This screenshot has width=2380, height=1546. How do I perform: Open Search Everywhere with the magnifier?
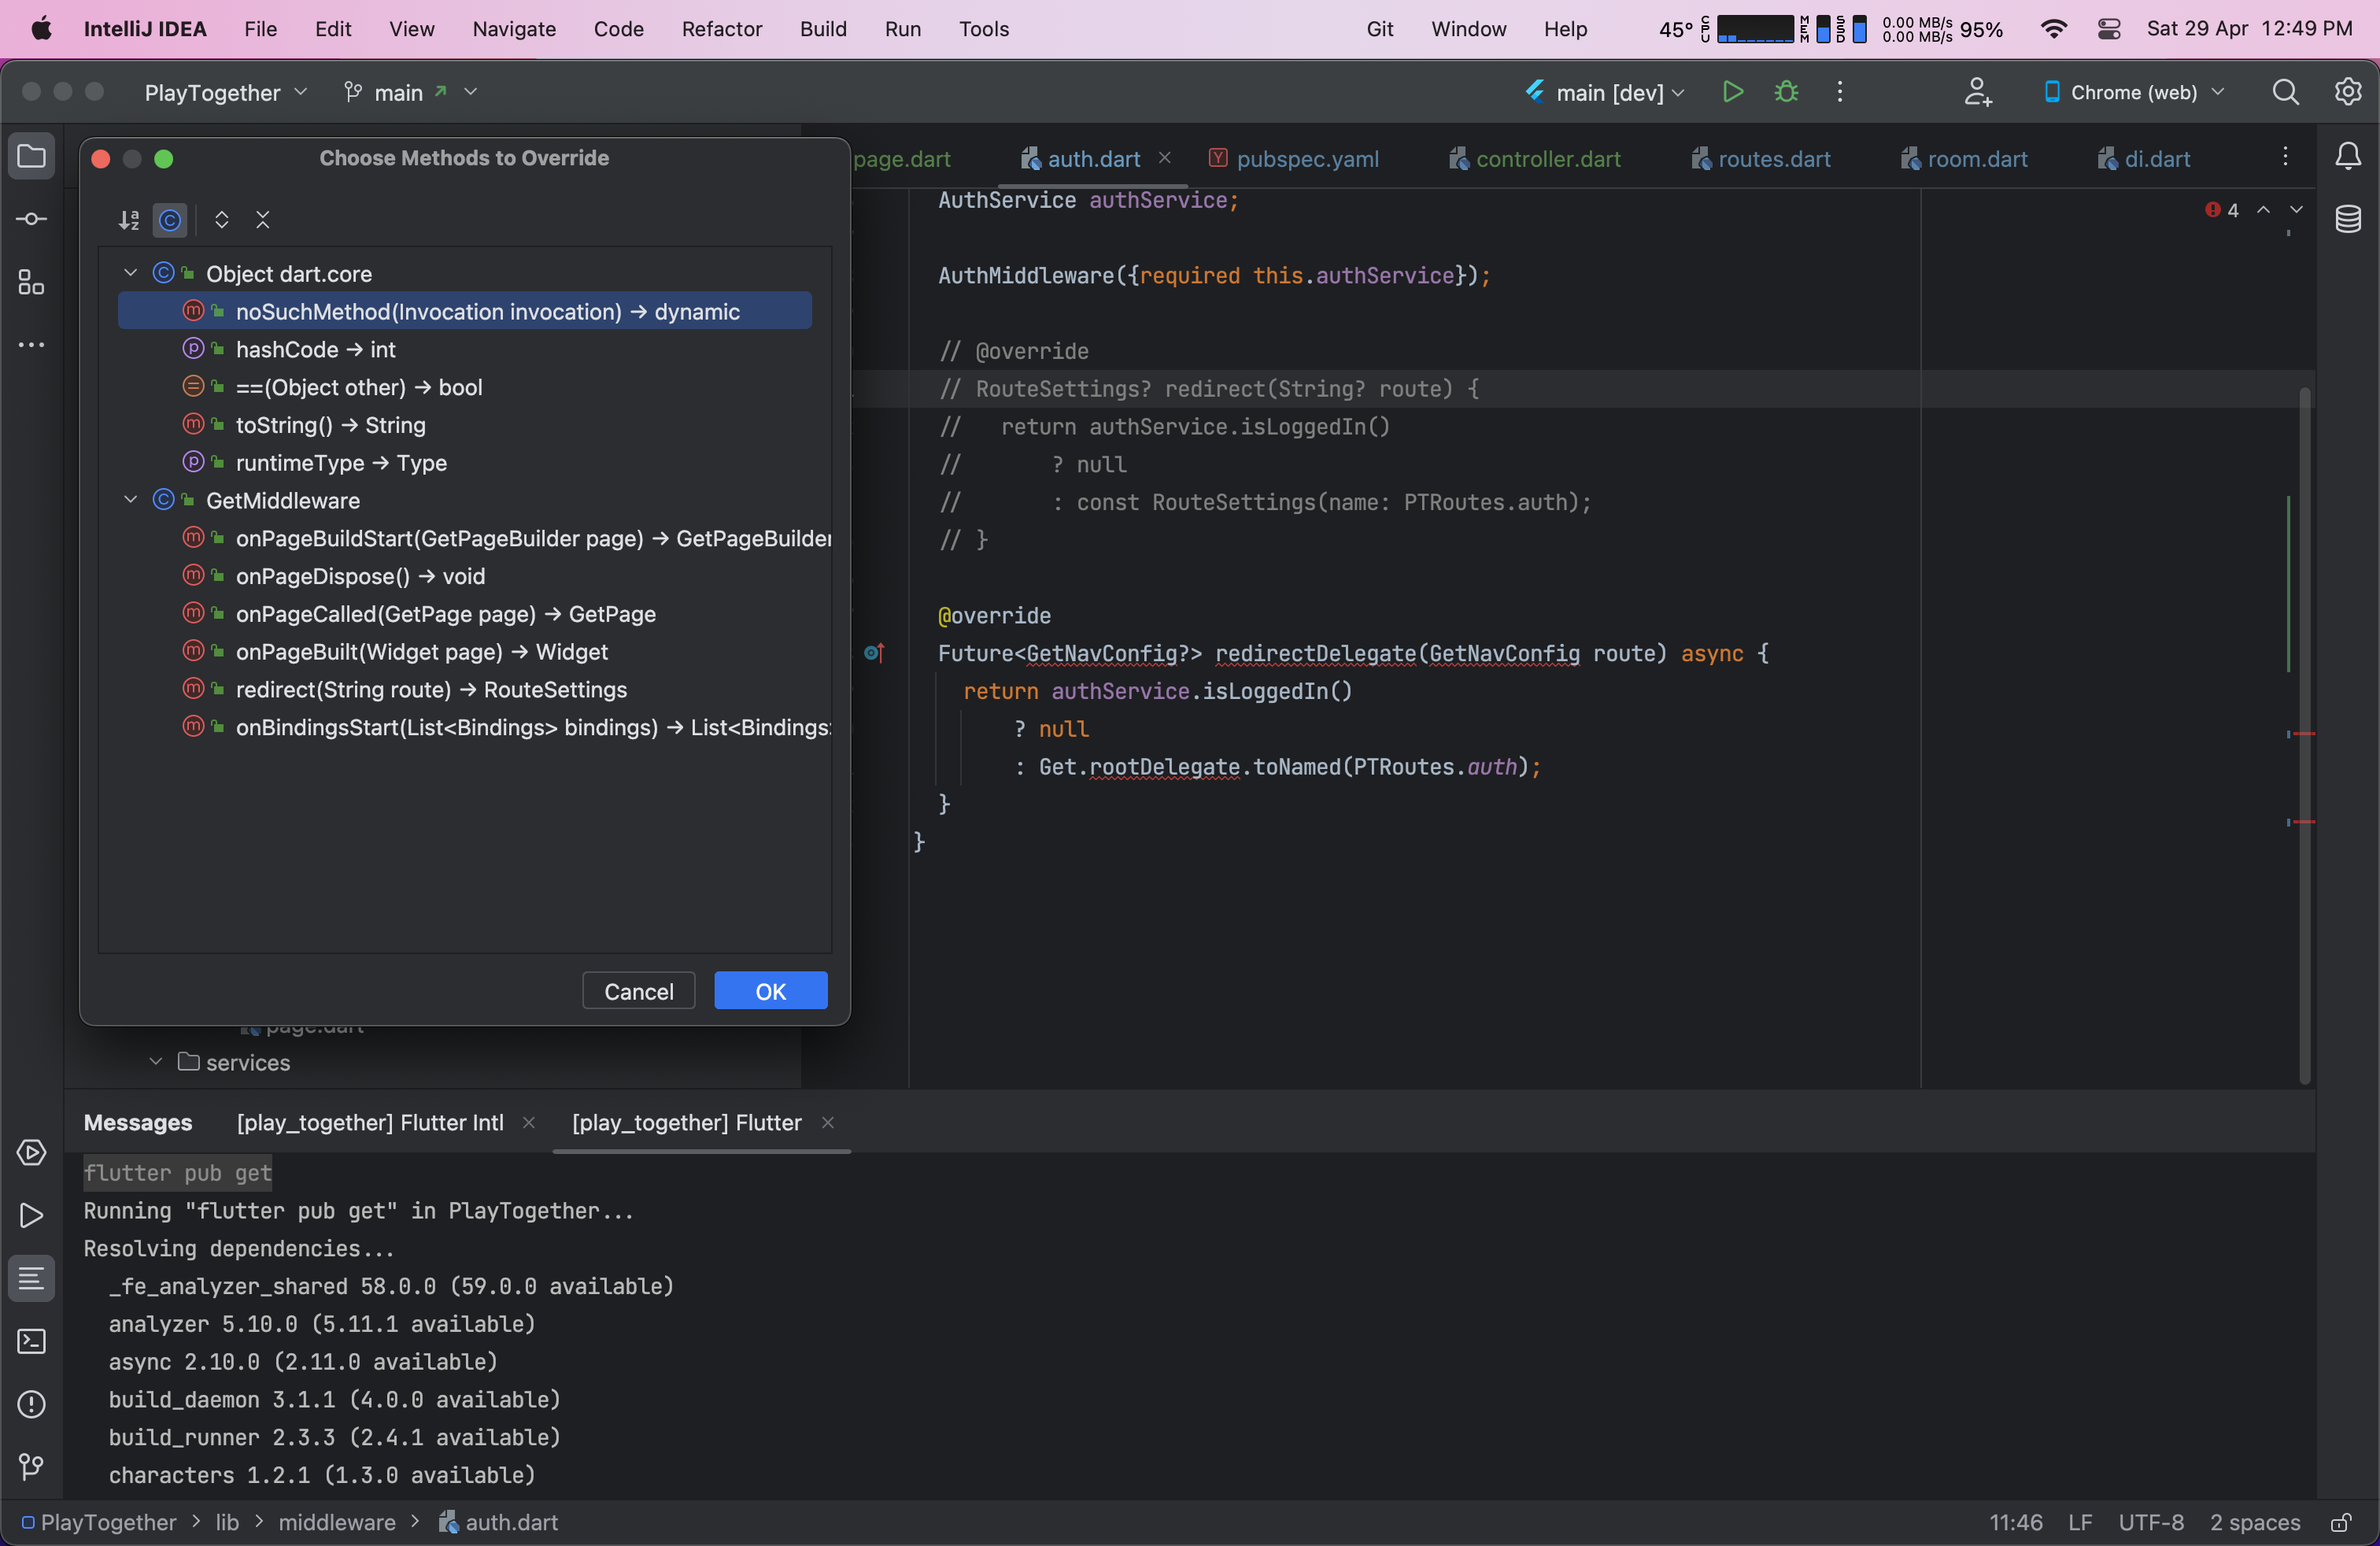coord(2286,92)
